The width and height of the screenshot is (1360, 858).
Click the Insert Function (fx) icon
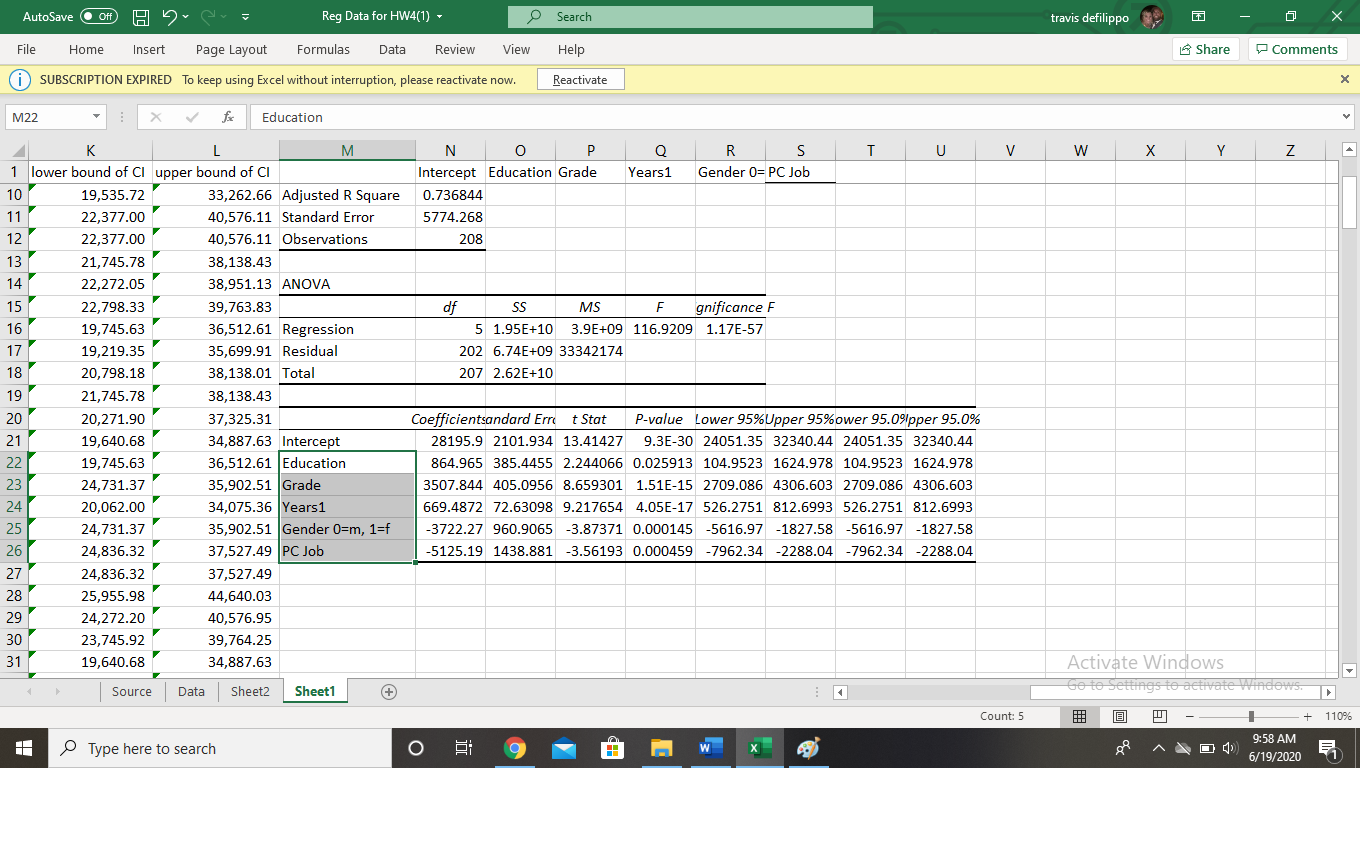coord(227,117)
